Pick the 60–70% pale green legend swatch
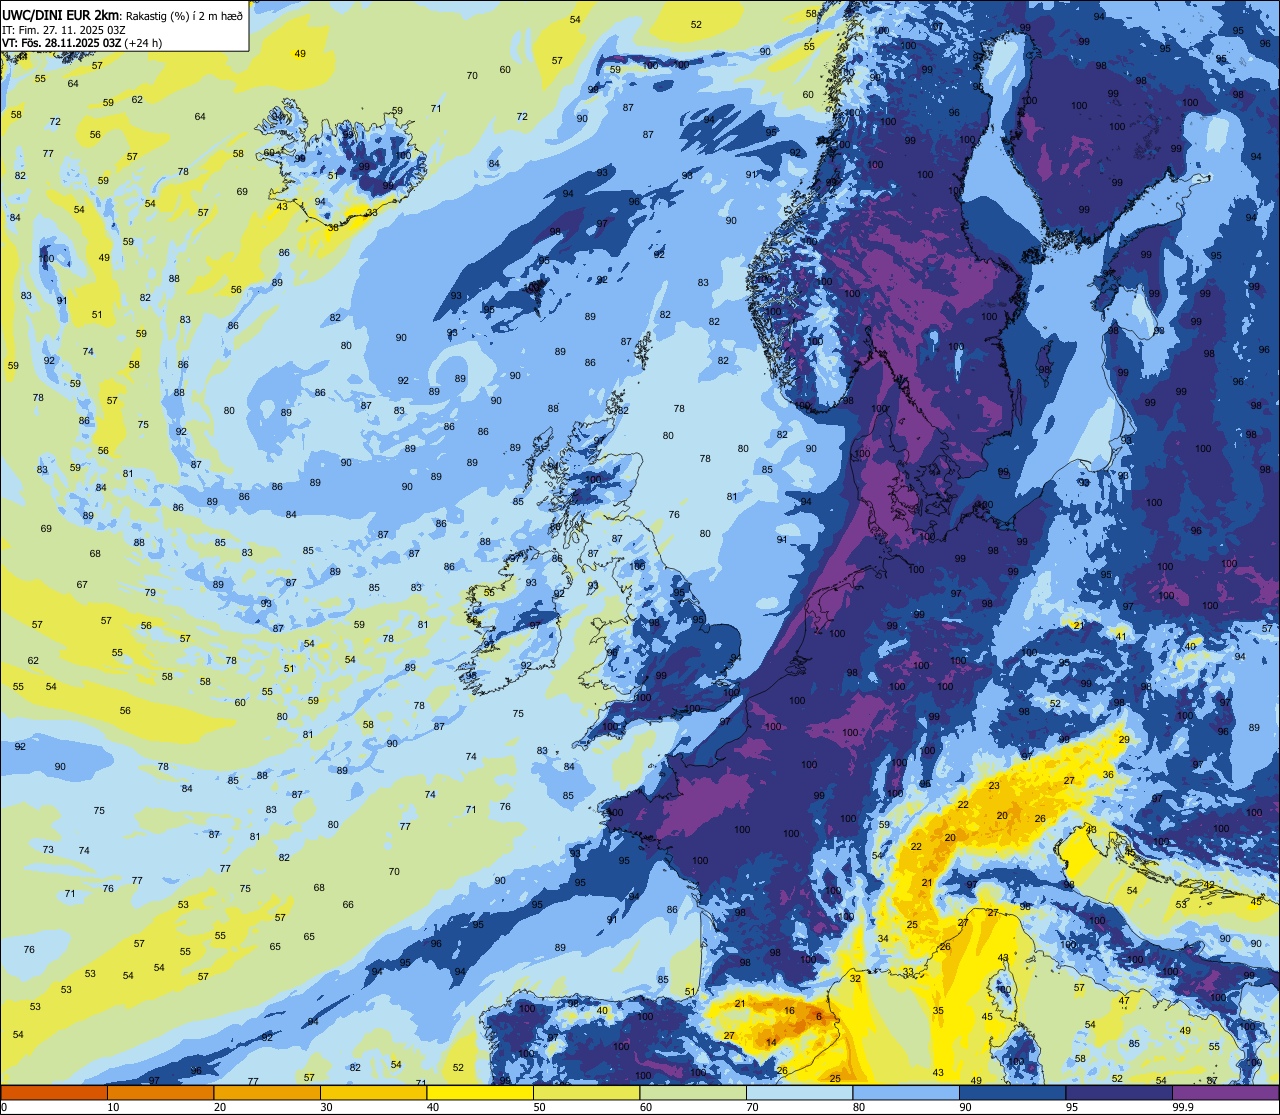This screenshot has height=1115, width=1280. click(693, 1092)
